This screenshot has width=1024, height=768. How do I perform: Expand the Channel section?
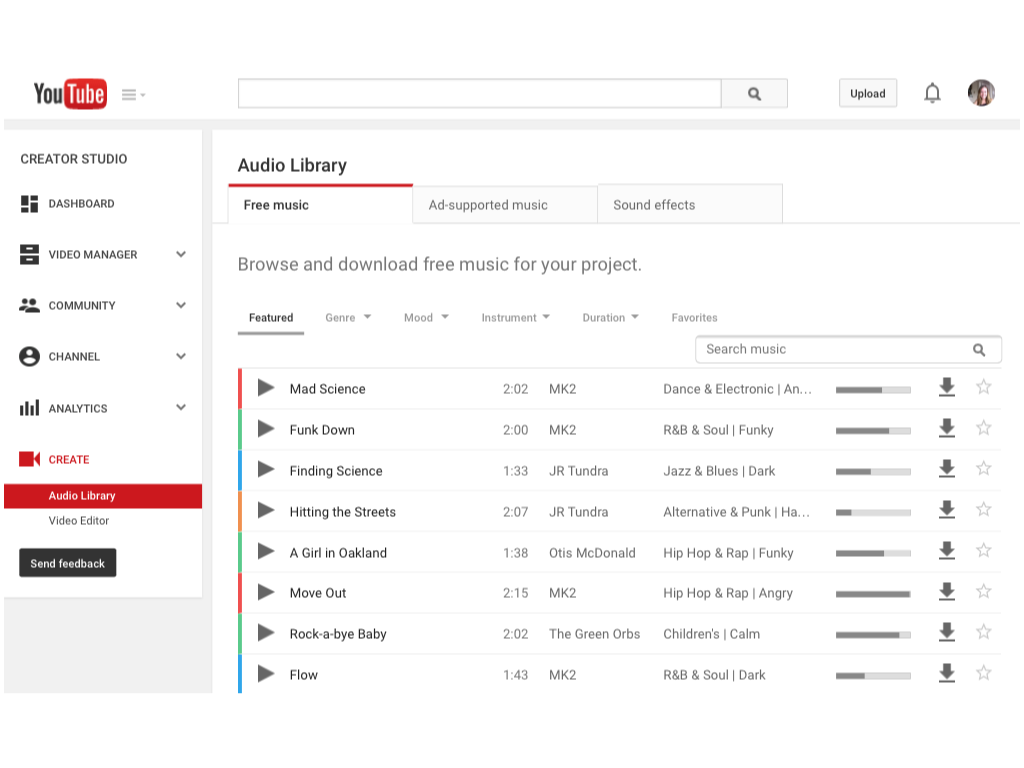181,356
